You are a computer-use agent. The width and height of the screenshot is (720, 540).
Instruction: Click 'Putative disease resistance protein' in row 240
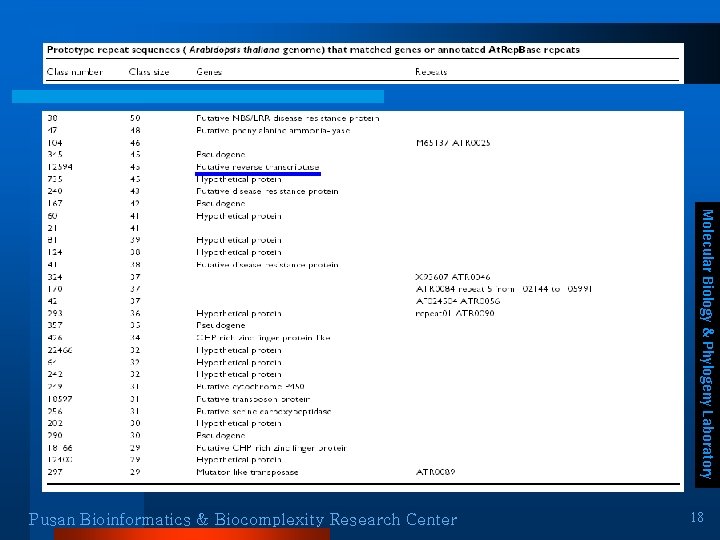click(x=267, y=191)
